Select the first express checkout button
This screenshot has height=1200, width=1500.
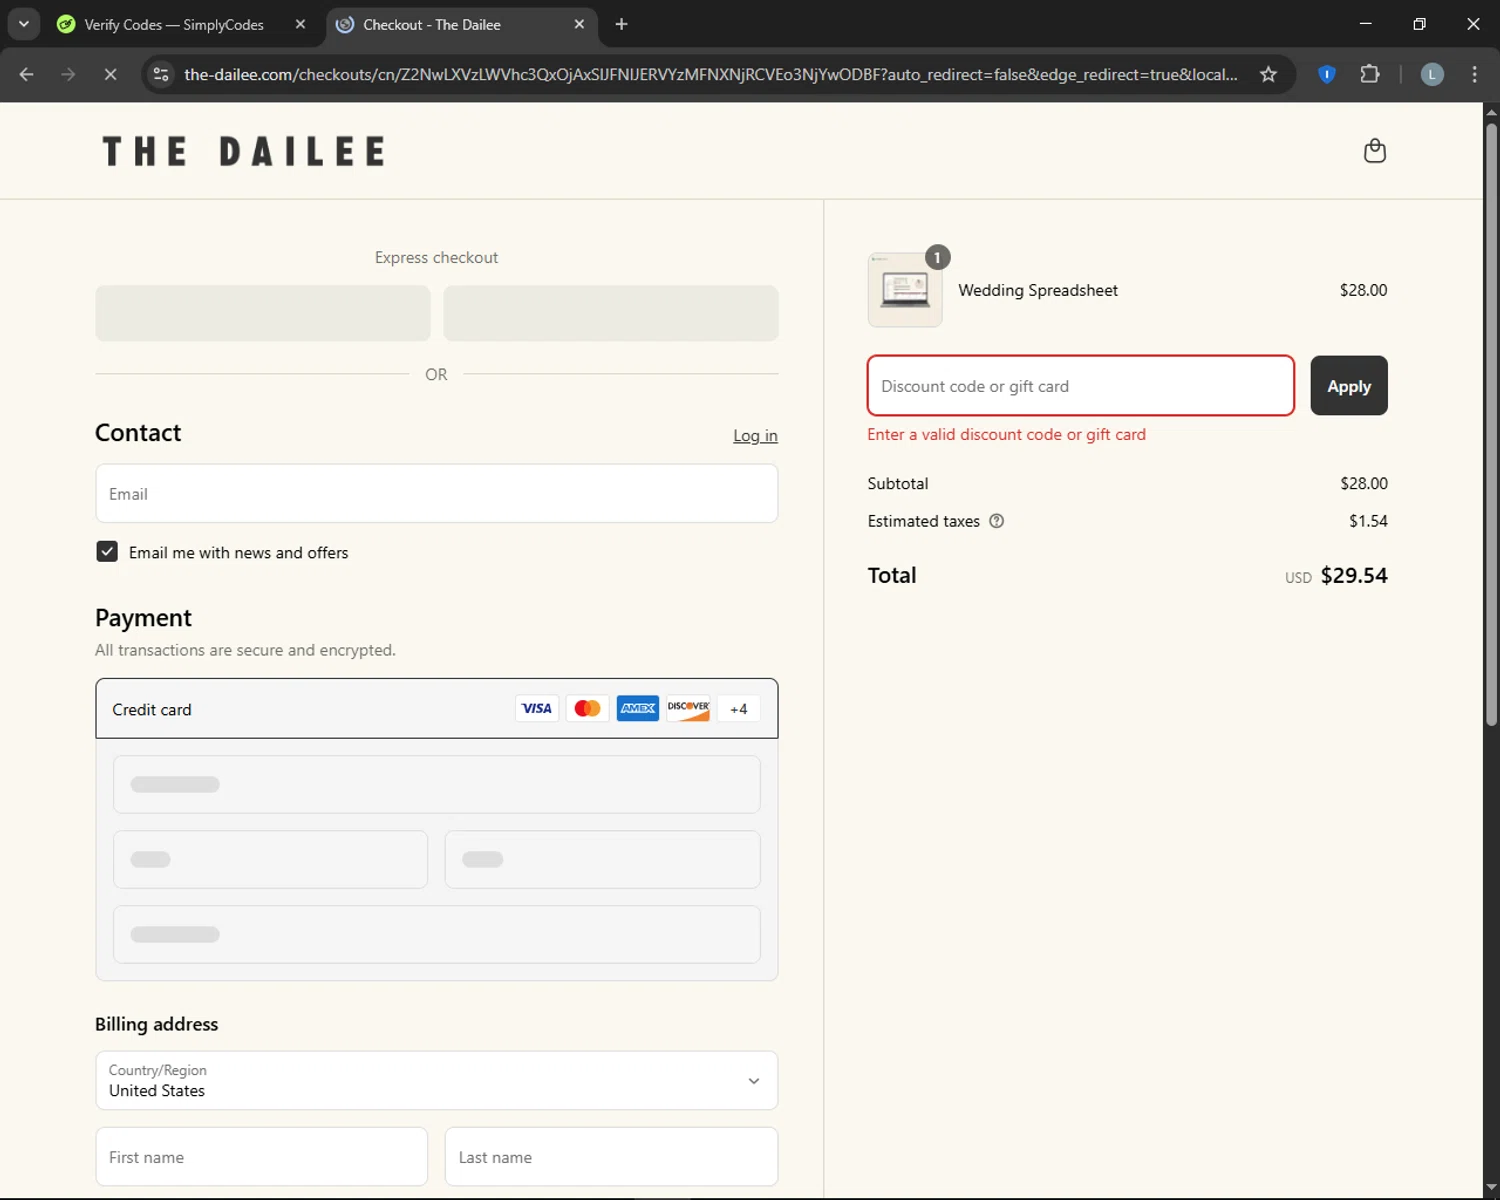point(263,313)
